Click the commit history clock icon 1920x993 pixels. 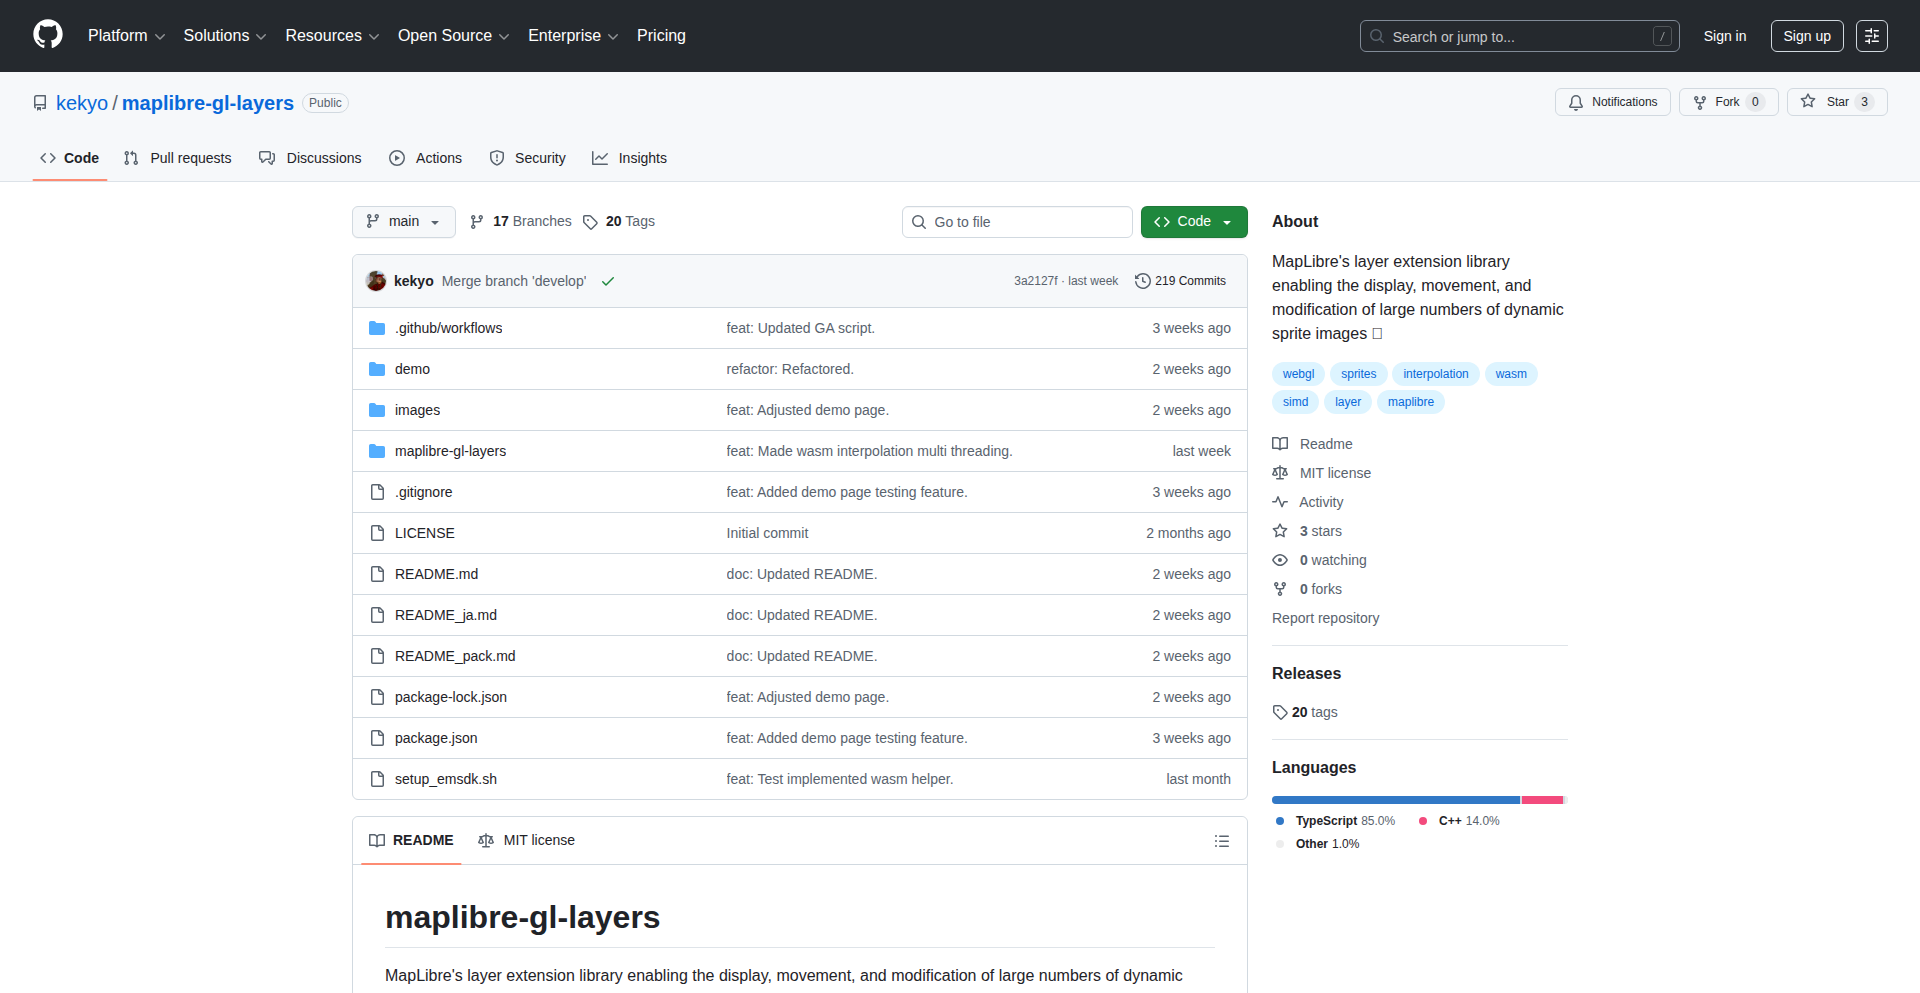click(1142, 281)
